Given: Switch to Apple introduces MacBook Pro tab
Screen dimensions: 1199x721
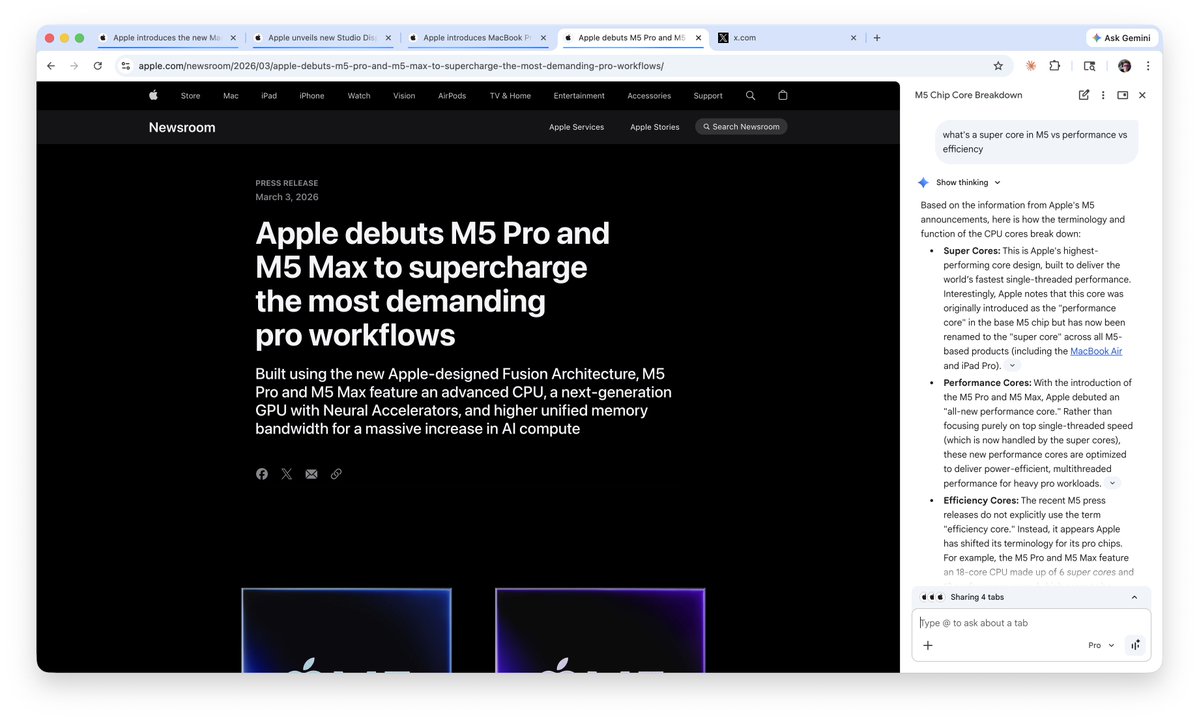Looking at the screenshot, I should [477, 37].
